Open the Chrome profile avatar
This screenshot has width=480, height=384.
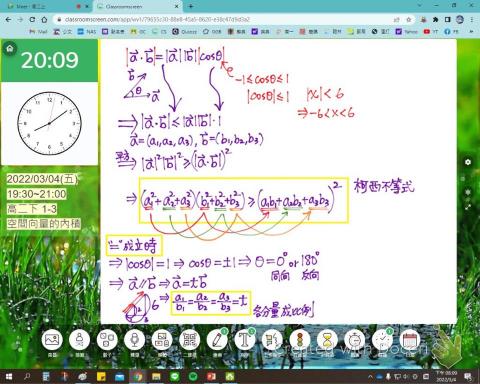pos(460,20)
